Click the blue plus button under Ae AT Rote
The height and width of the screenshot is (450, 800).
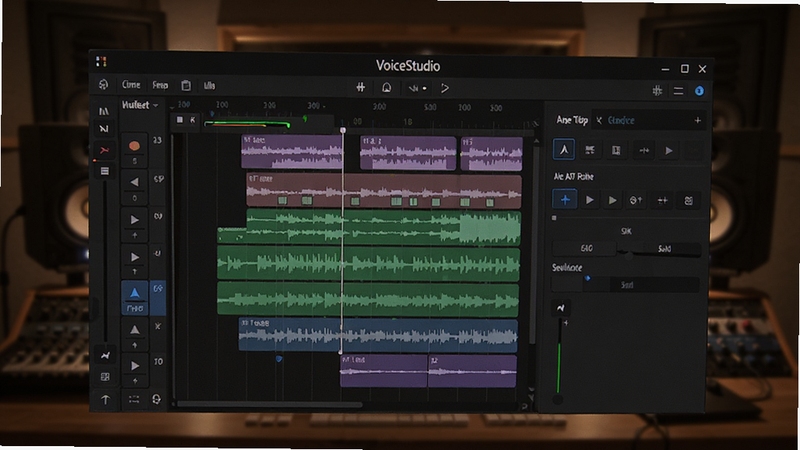coord(565,199)
